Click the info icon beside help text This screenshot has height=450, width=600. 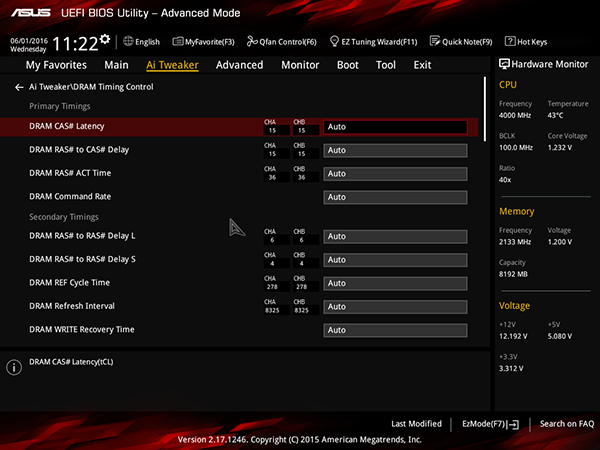(14, 367)
